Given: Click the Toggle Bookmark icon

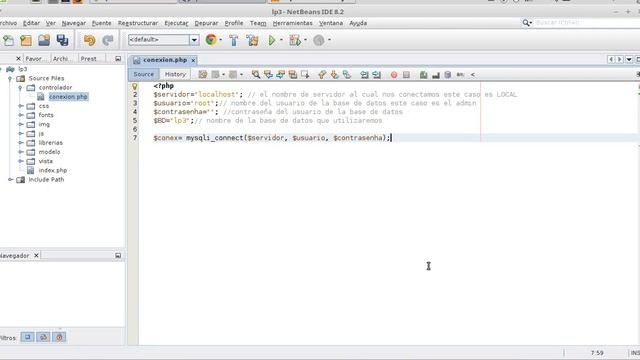Looking at the screenshot, I should click(x=347, y=74).
